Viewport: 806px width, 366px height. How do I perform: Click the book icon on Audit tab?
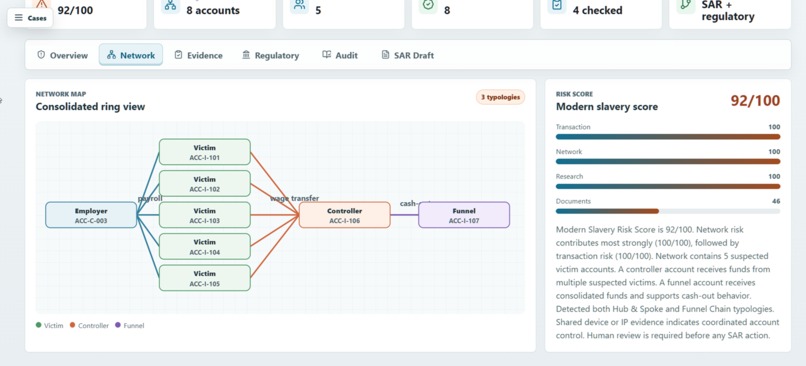click(x=326, y=54)
